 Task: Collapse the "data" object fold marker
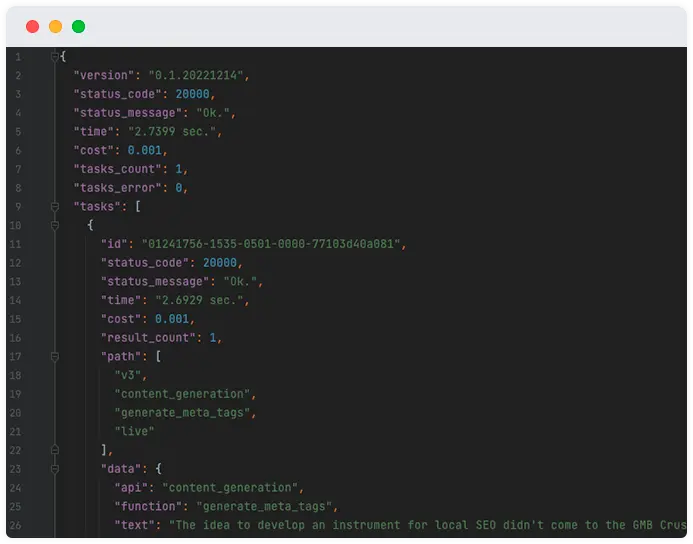point(55,469)
